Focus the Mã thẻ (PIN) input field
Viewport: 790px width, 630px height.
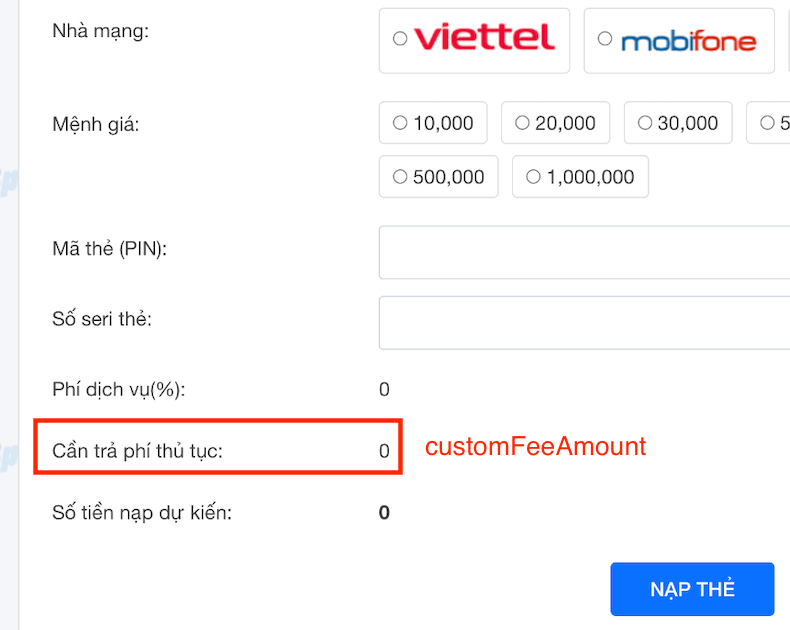(584, 252)
